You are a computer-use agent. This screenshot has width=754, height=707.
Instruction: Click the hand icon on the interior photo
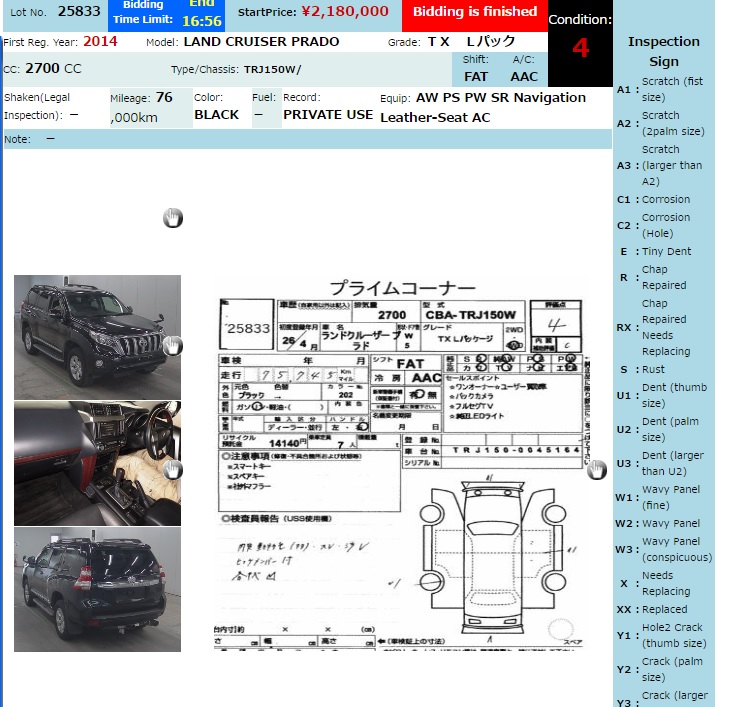click(173, 469)
